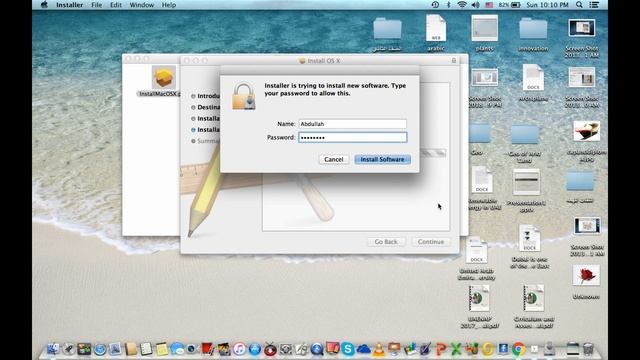Open Mission Control in the Dock
Viewport: 640px width, 360px height.
click(x=84, y=349)
